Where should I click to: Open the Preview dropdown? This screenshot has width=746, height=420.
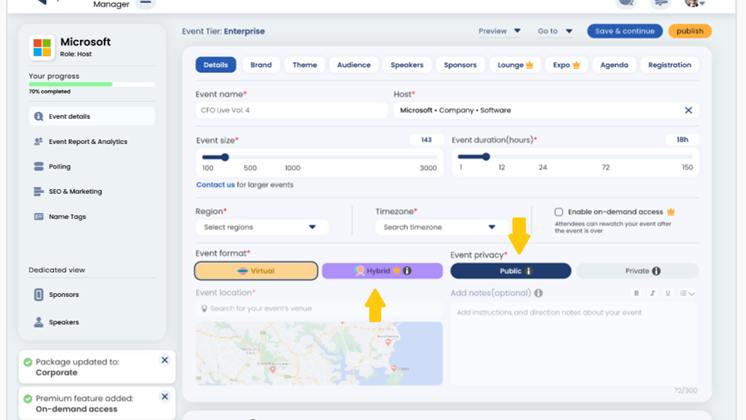click(499, 31)
